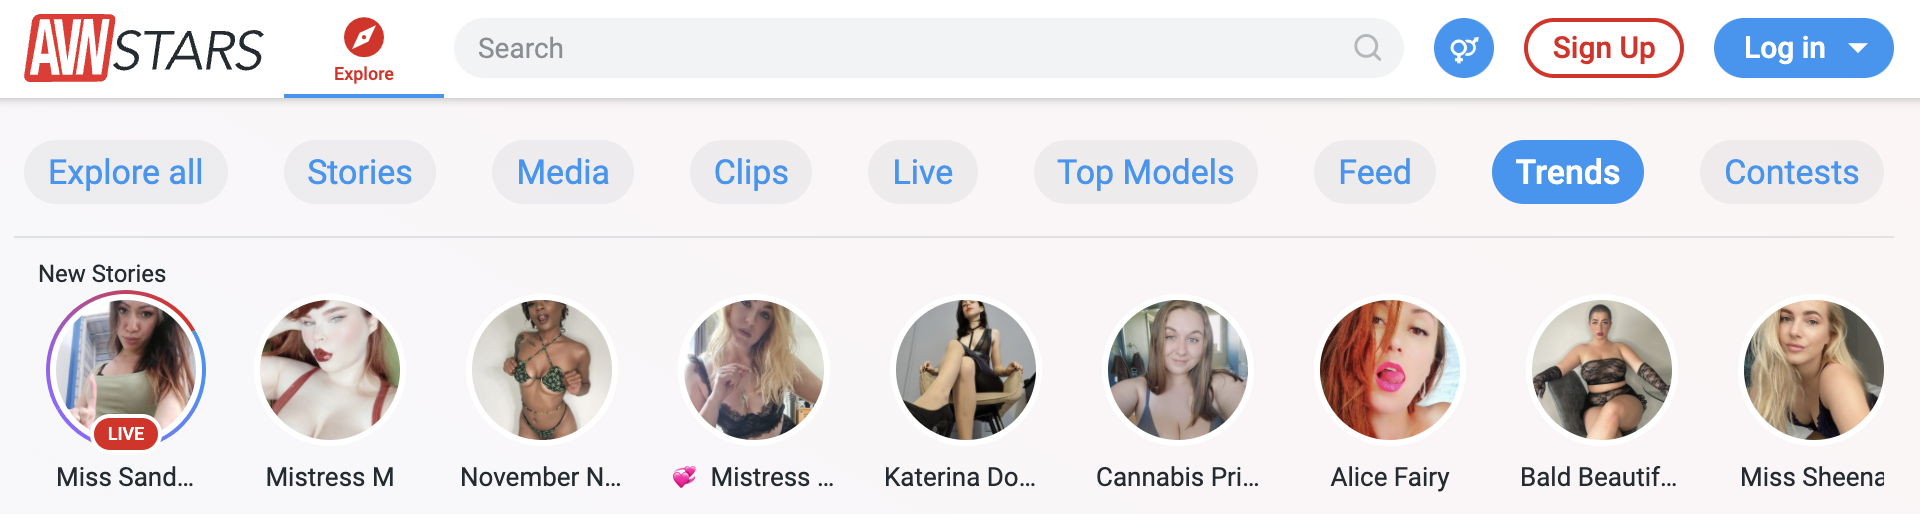The image size is (1920, 514).
Task: Click the Miss Sheena name link
Action: pyautogui.click(x=1812, y=477)
